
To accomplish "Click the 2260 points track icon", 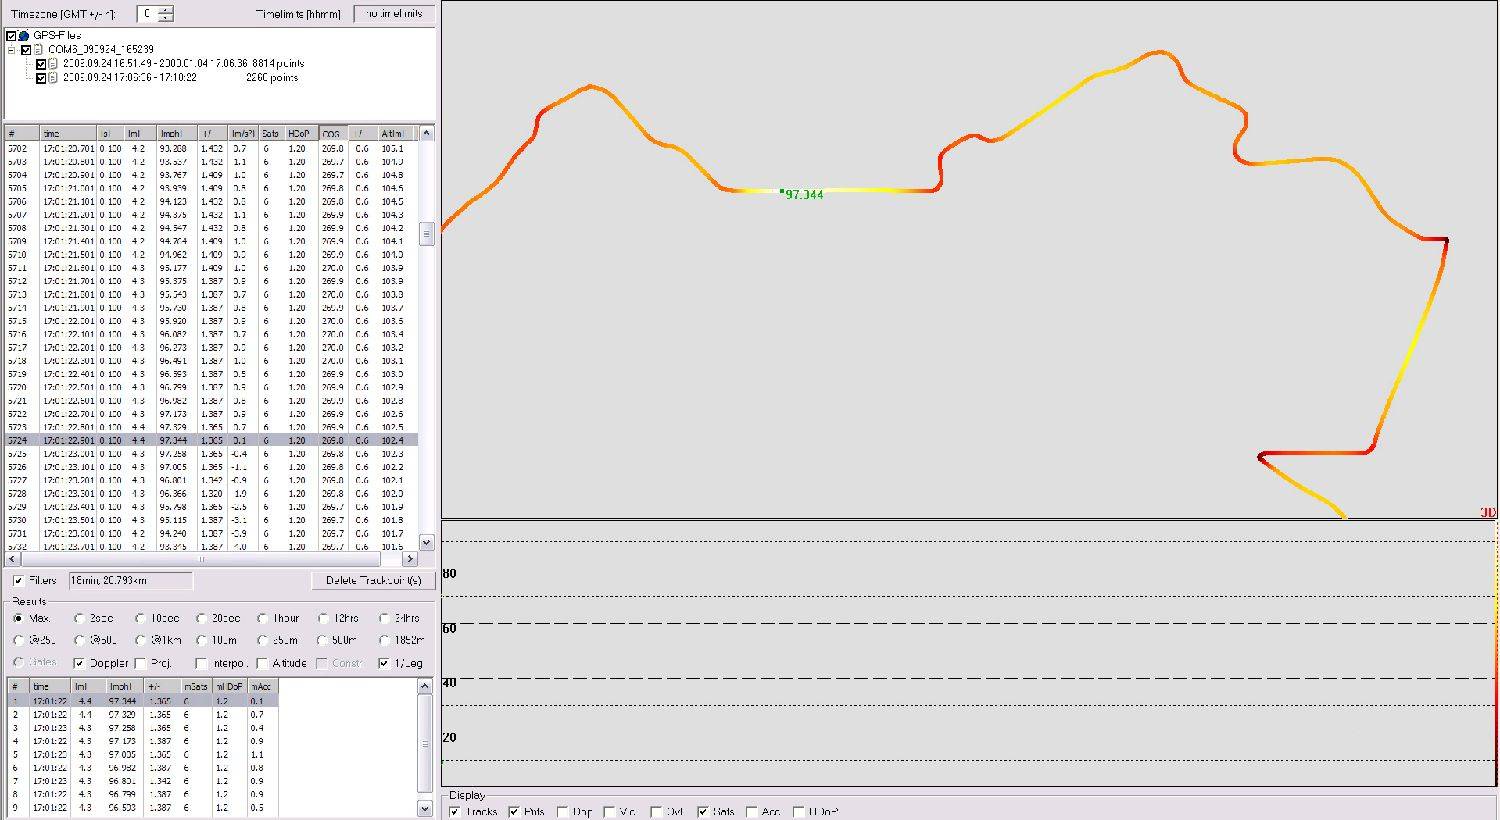I will (53, 77).
